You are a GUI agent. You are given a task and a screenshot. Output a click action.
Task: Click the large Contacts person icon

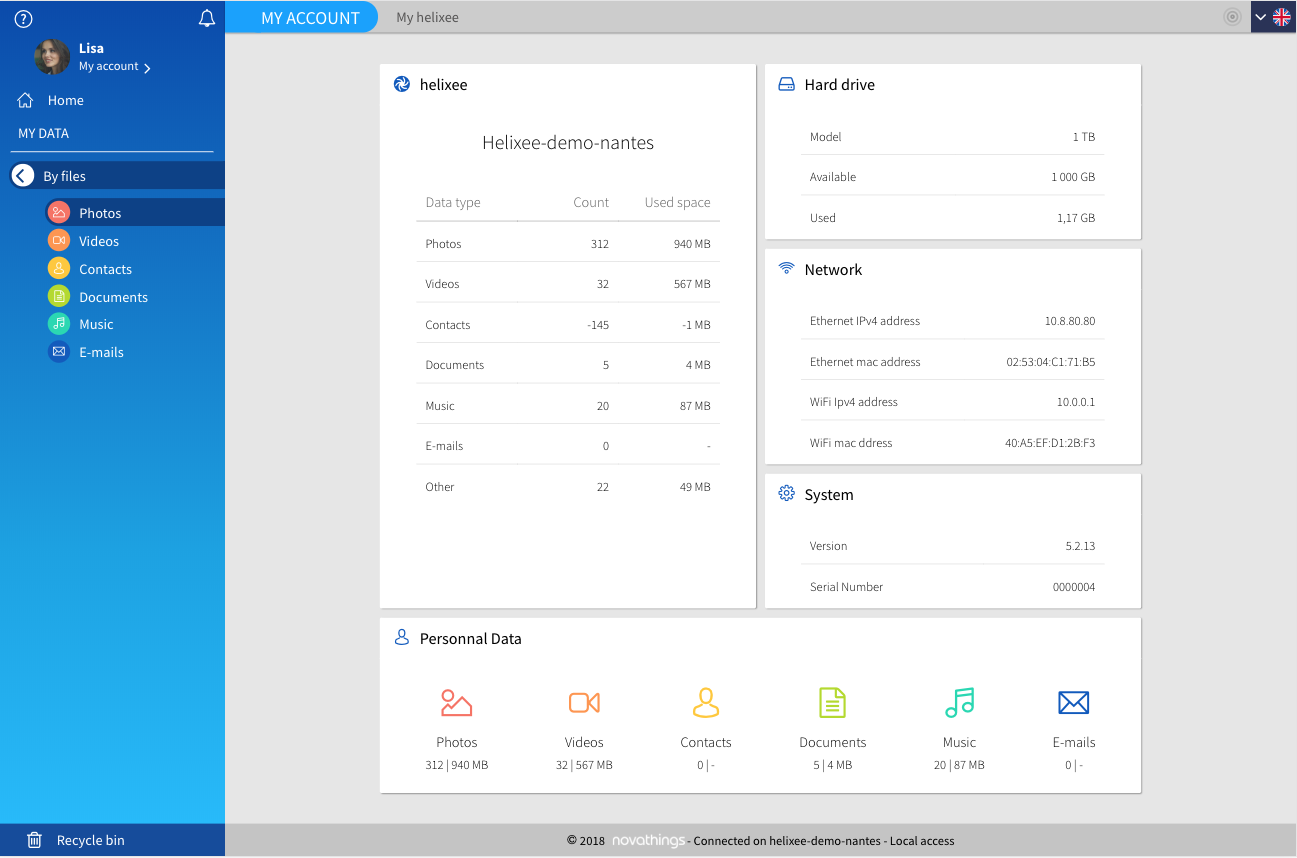tap(706, 703)
